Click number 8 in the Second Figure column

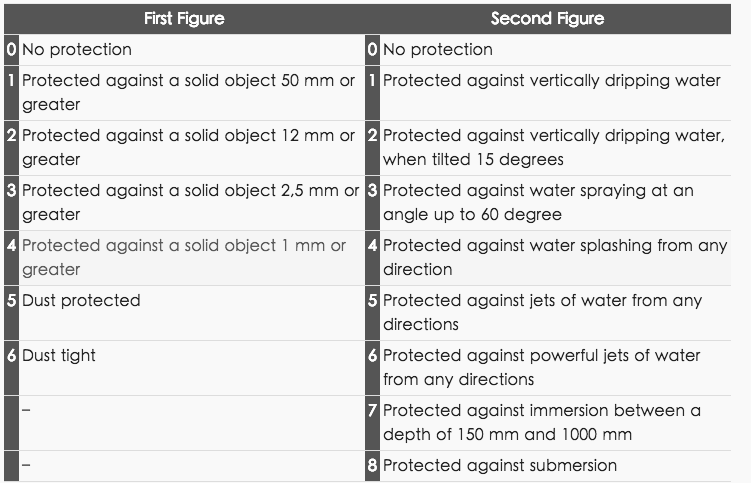click(372, 465)
